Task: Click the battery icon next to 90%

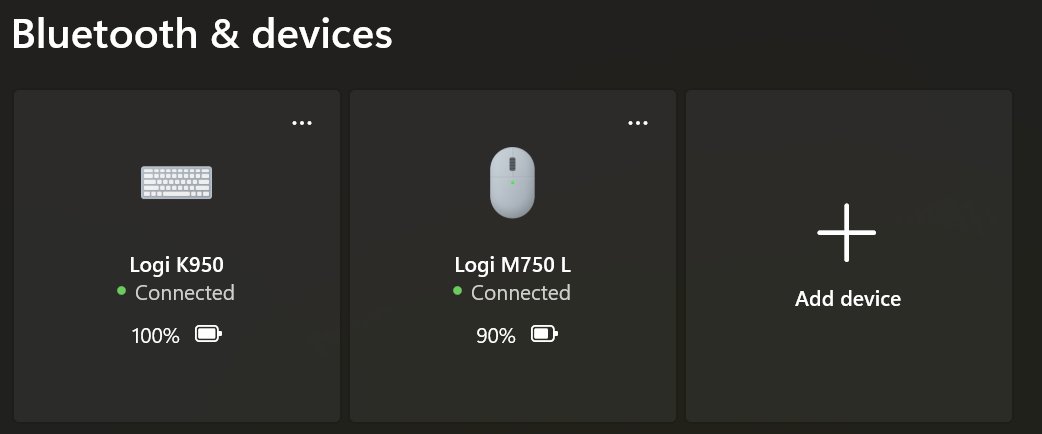Action: pos(544,334)
